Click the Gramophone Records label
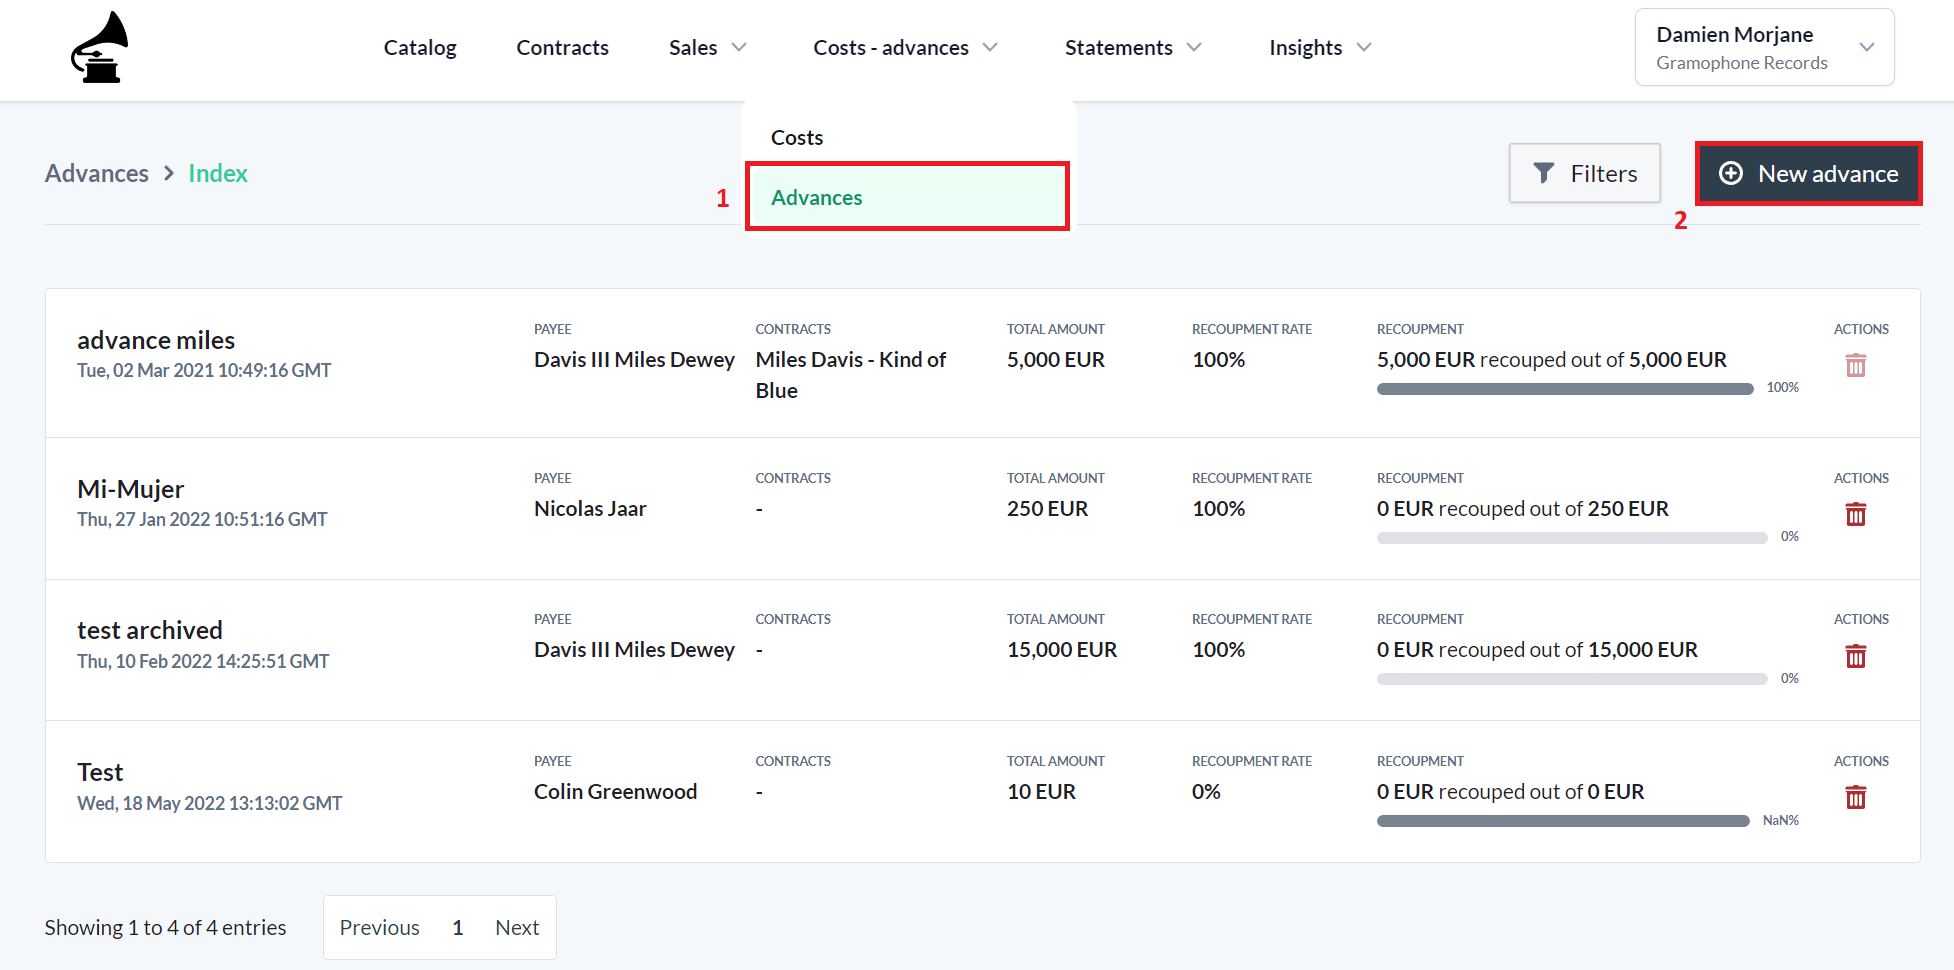This screenshot has height=970, width=1954. click(x=1742, y=63)
